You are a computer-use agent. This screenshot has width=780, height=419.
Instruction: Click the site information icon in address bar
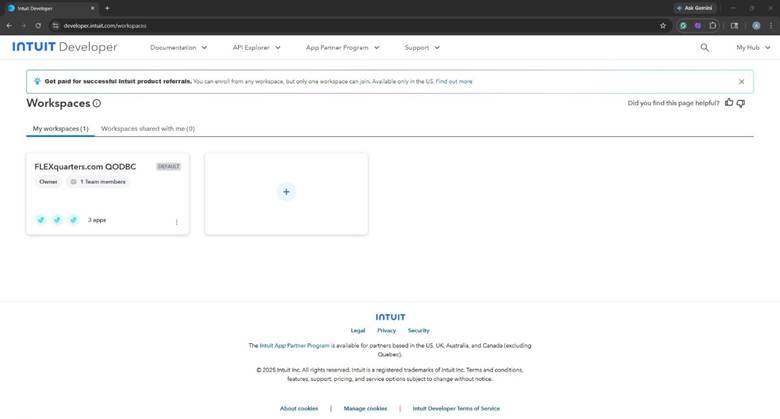(55, 25)
